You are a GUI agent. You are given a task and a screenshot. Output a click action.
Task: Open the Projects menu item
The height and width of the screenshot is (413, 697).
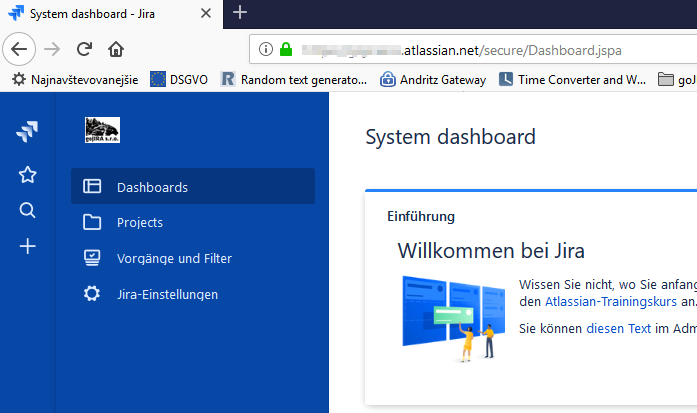193,222
